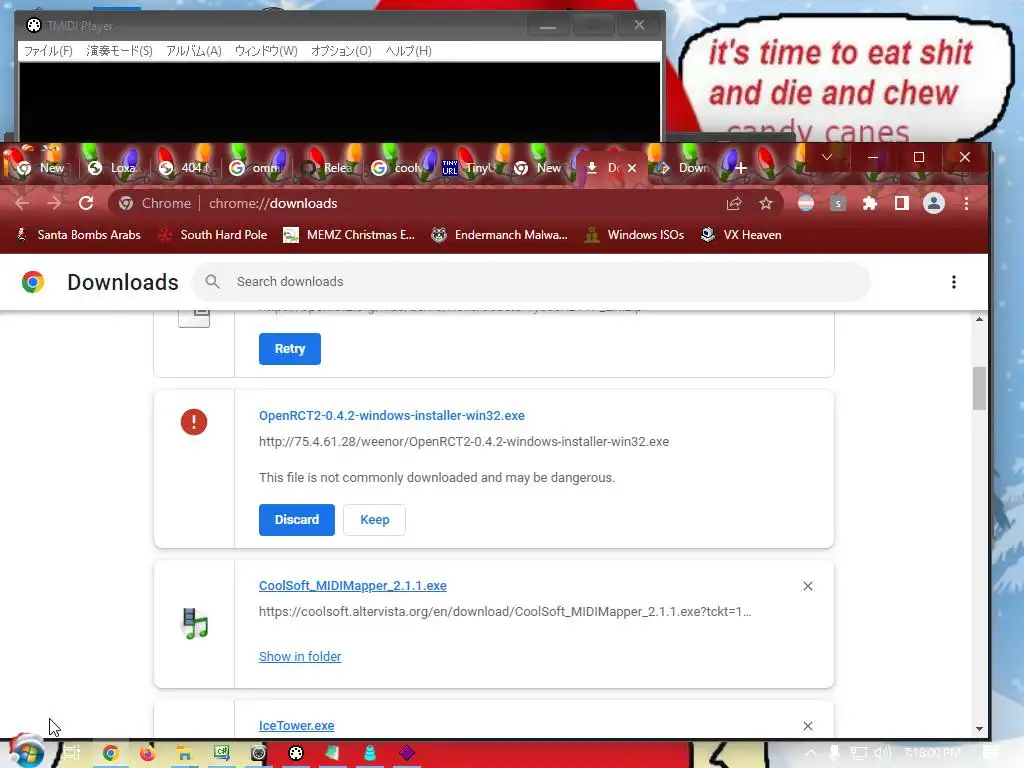This screenshot has height=768, width=1024.
Task: Open MEMZ Christmas E... bookmark
Action: pyautogui.click(x=349, y=235)
